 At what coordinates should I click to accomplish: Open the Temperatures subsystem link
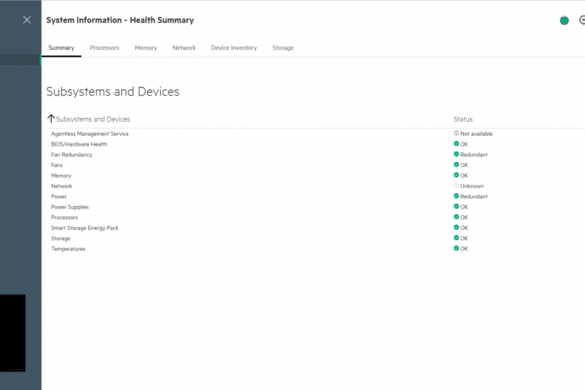click(68, 249)
